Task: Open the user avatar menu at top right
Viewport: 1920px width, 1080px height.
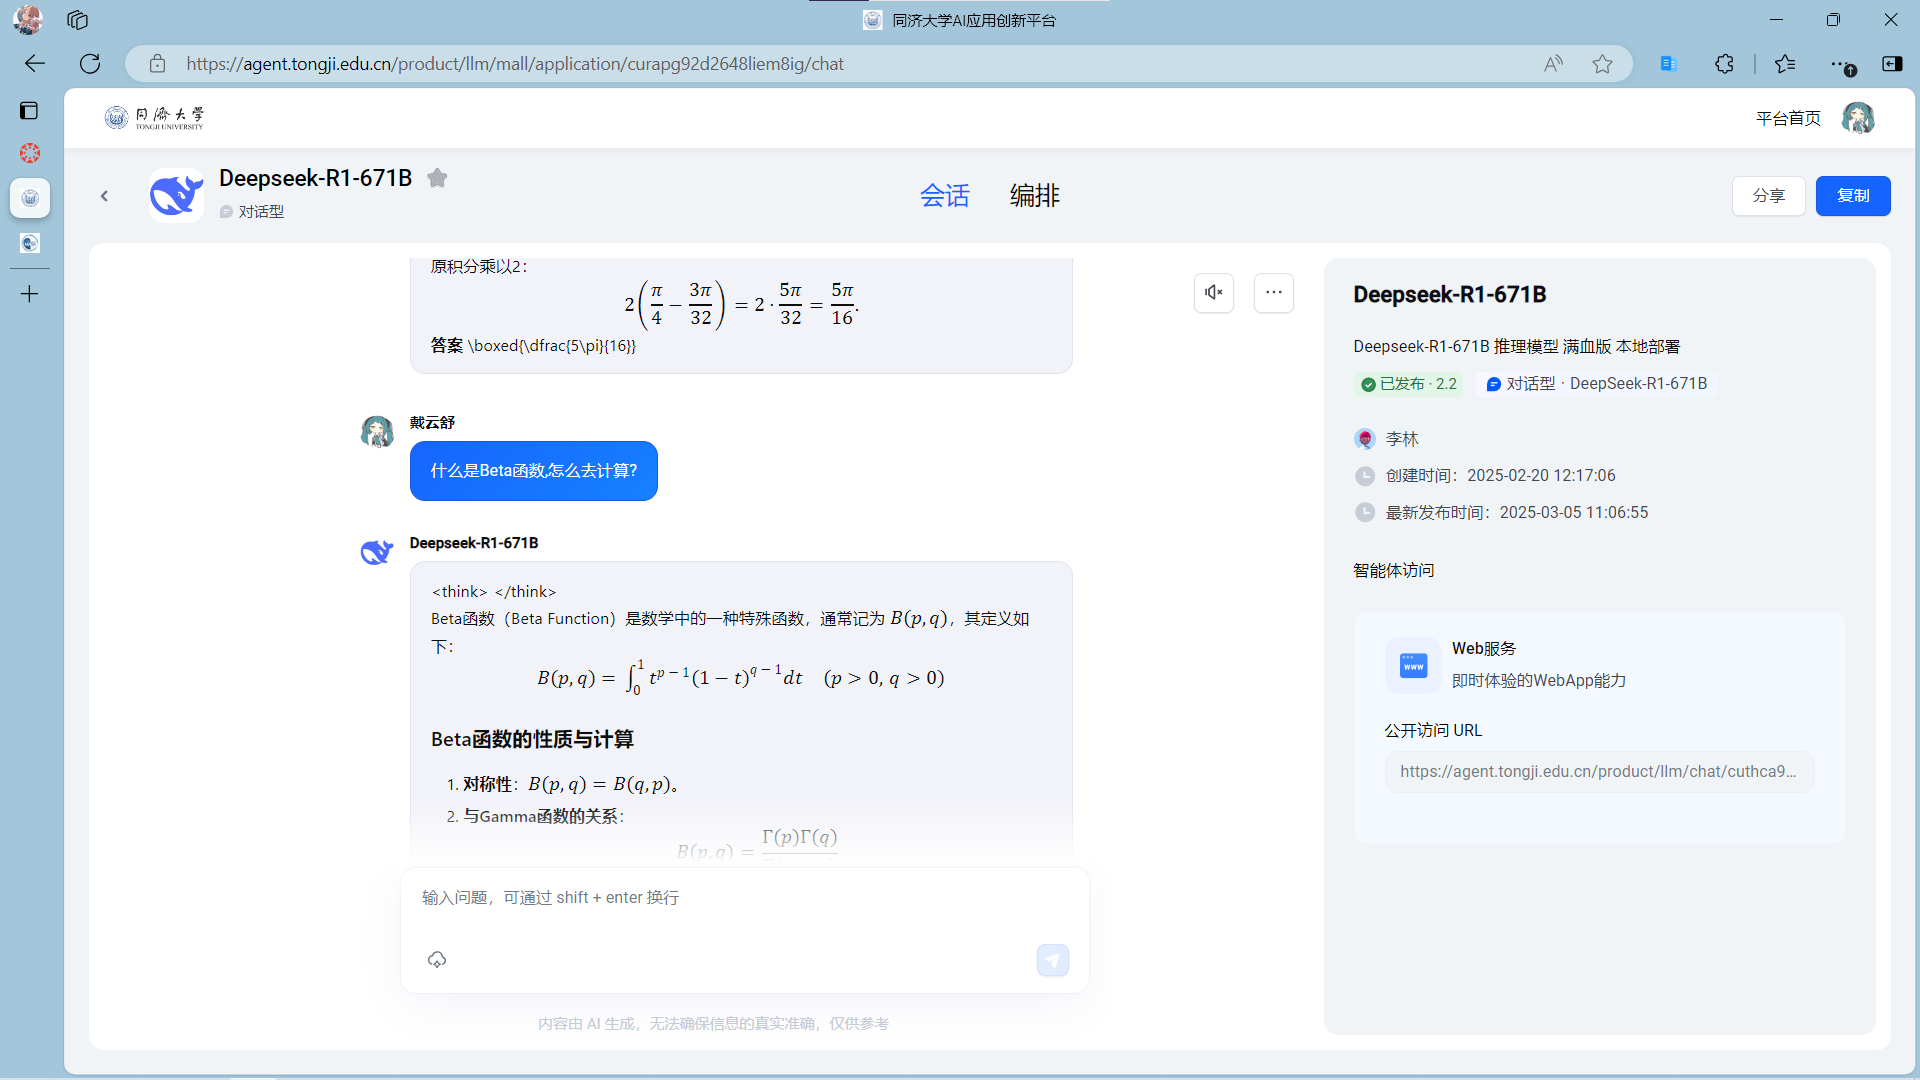Action: 1858,118
